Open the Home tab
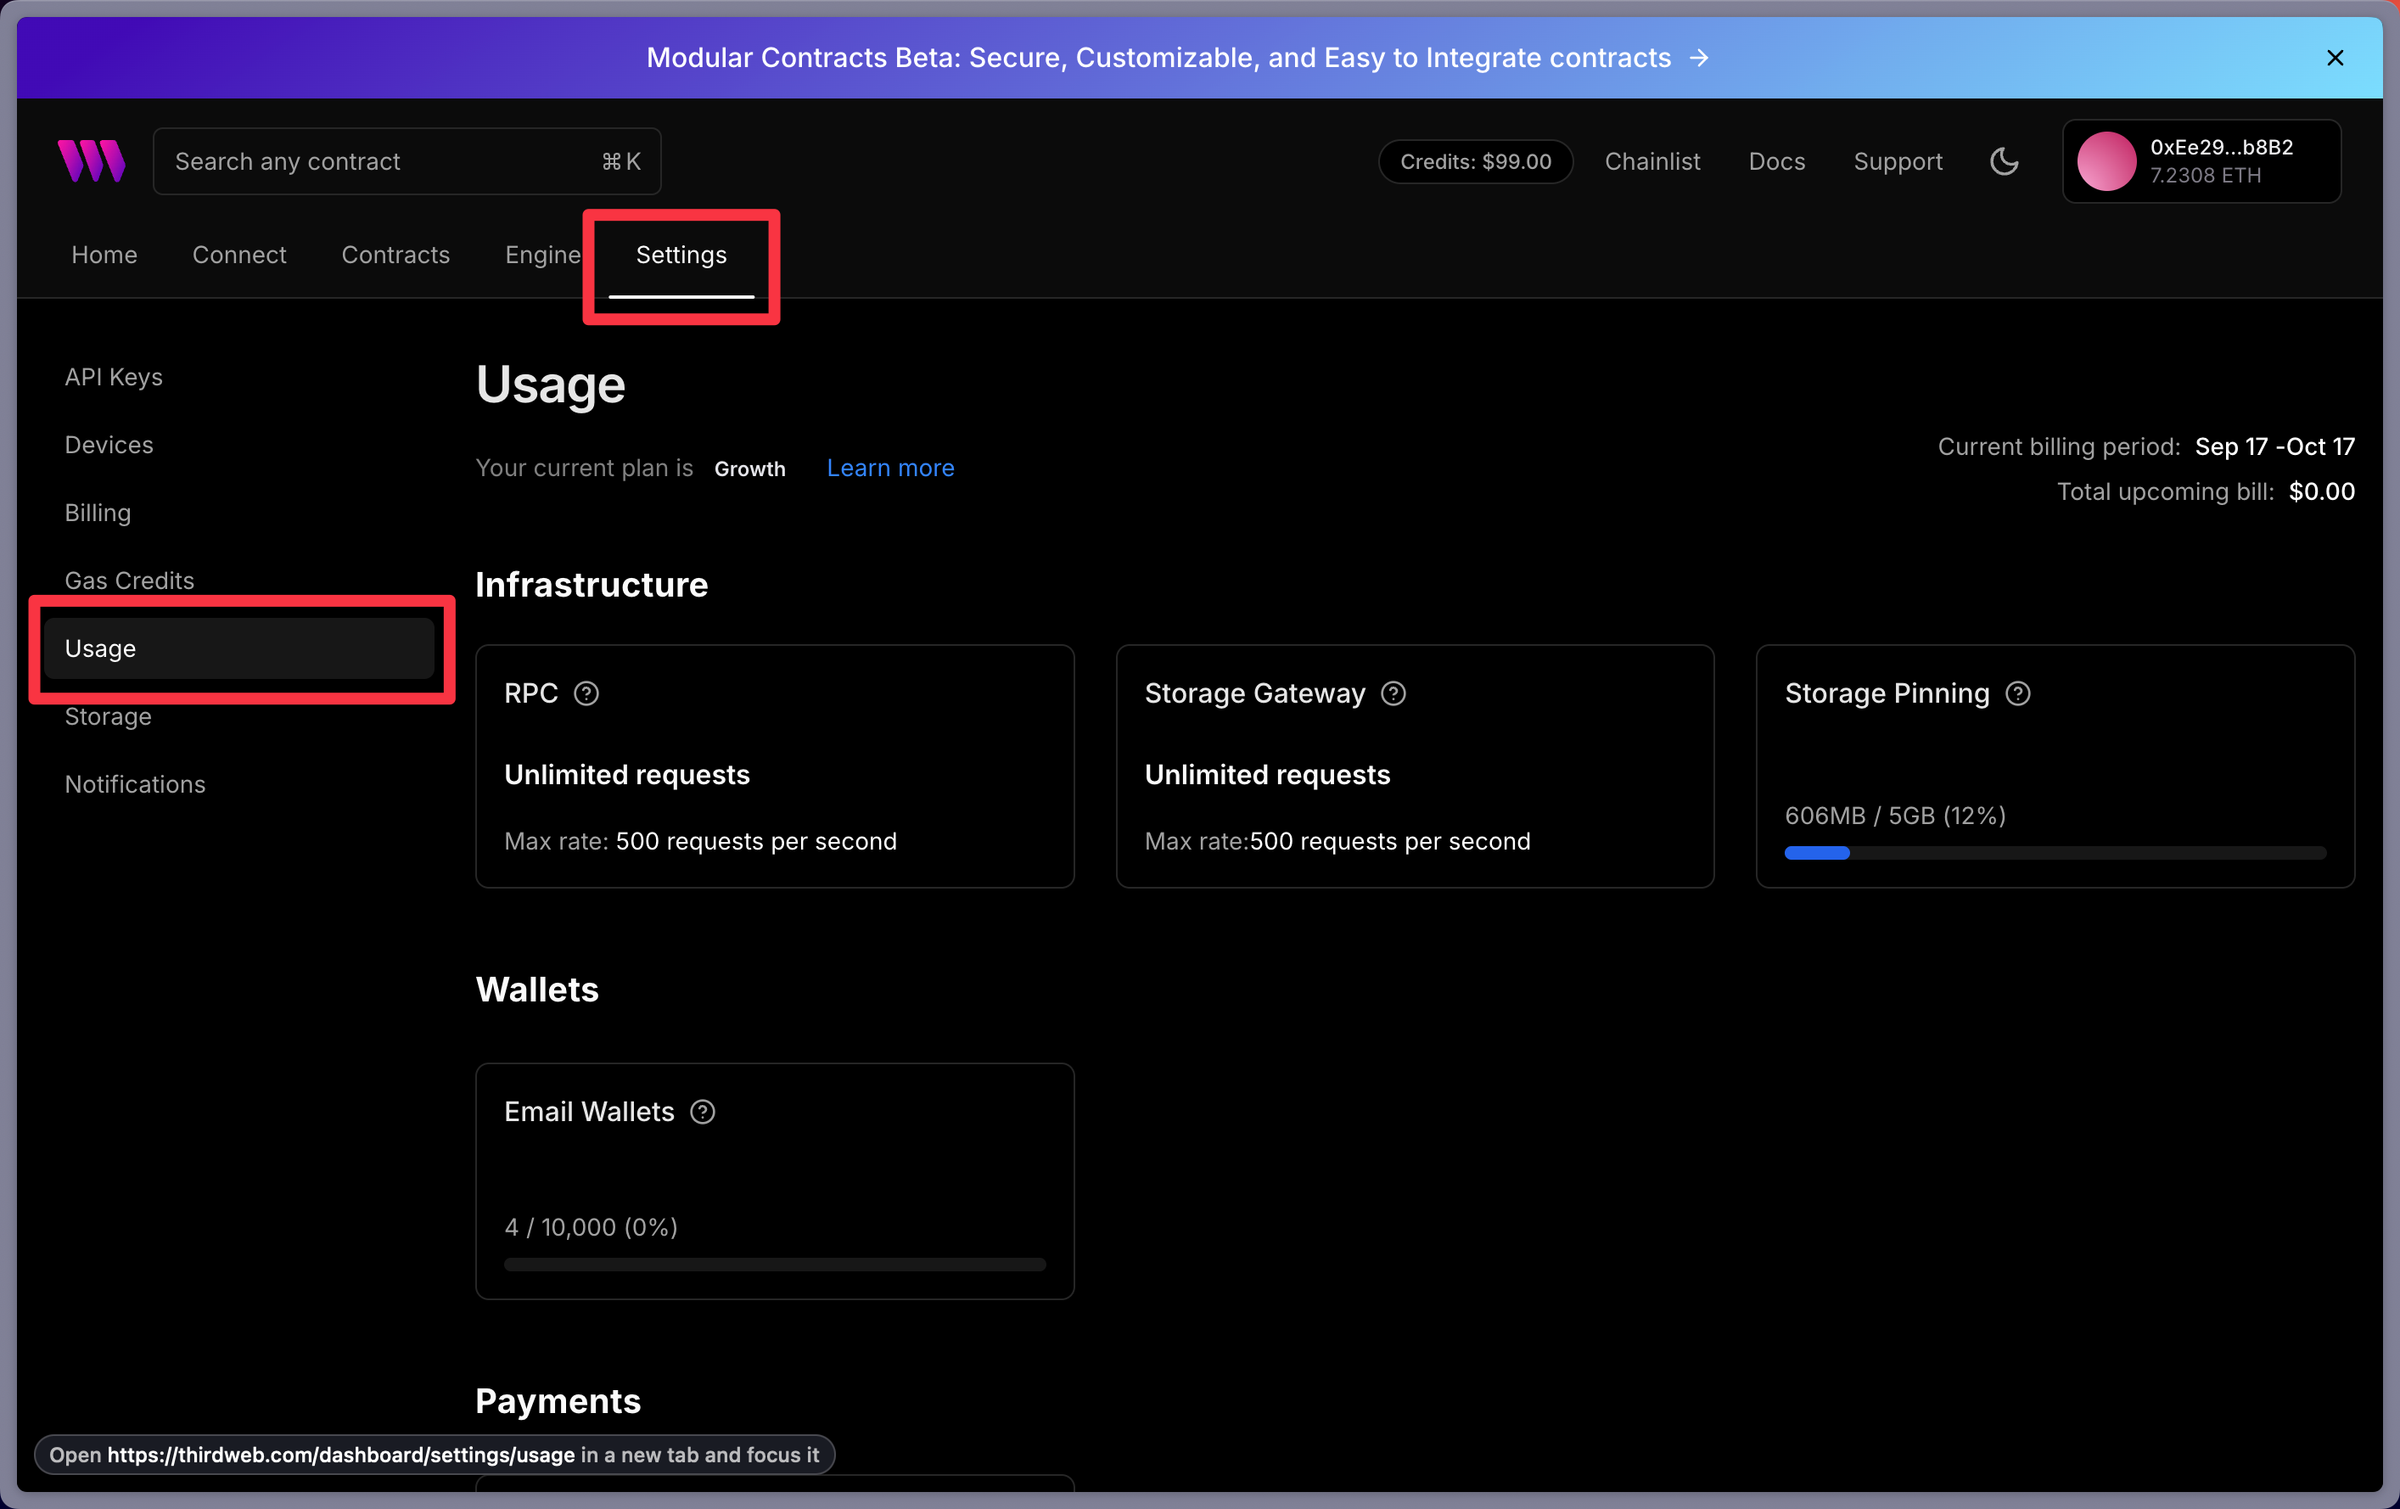Viewport: 2400px width, 1509px height. pos(104,255)
